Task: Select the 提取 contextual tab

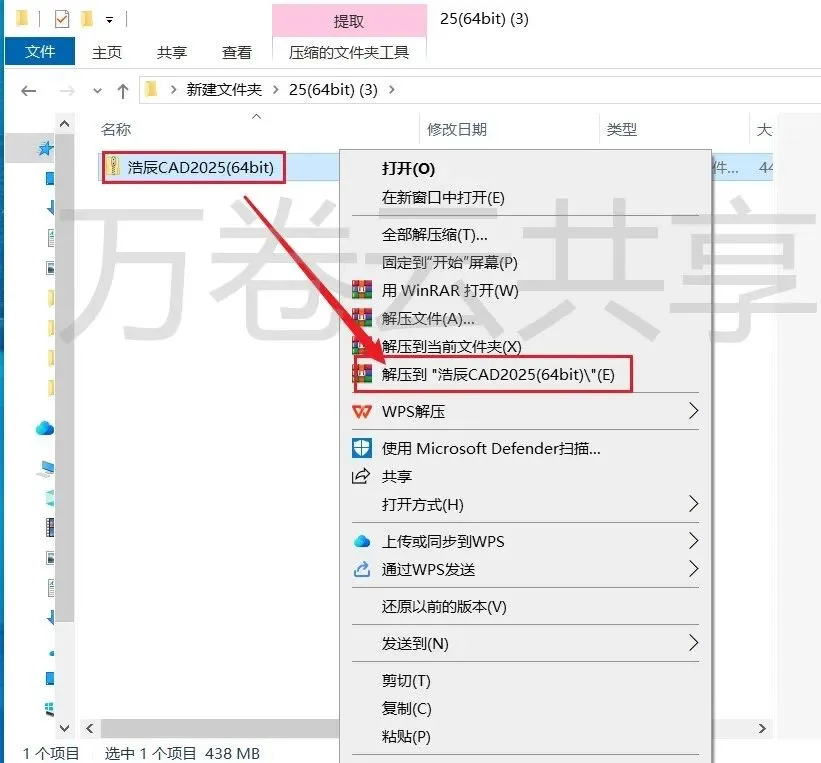Action: 349,21
